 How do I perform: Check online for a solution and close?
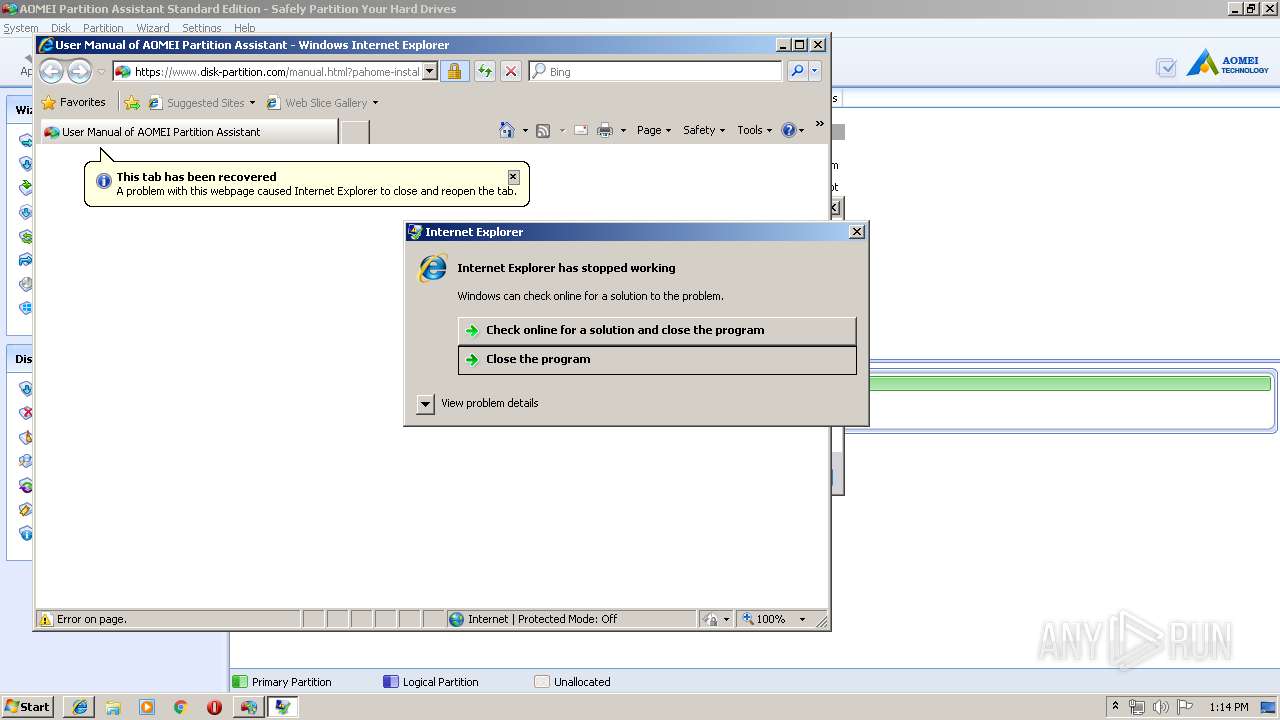coord(657,330)
